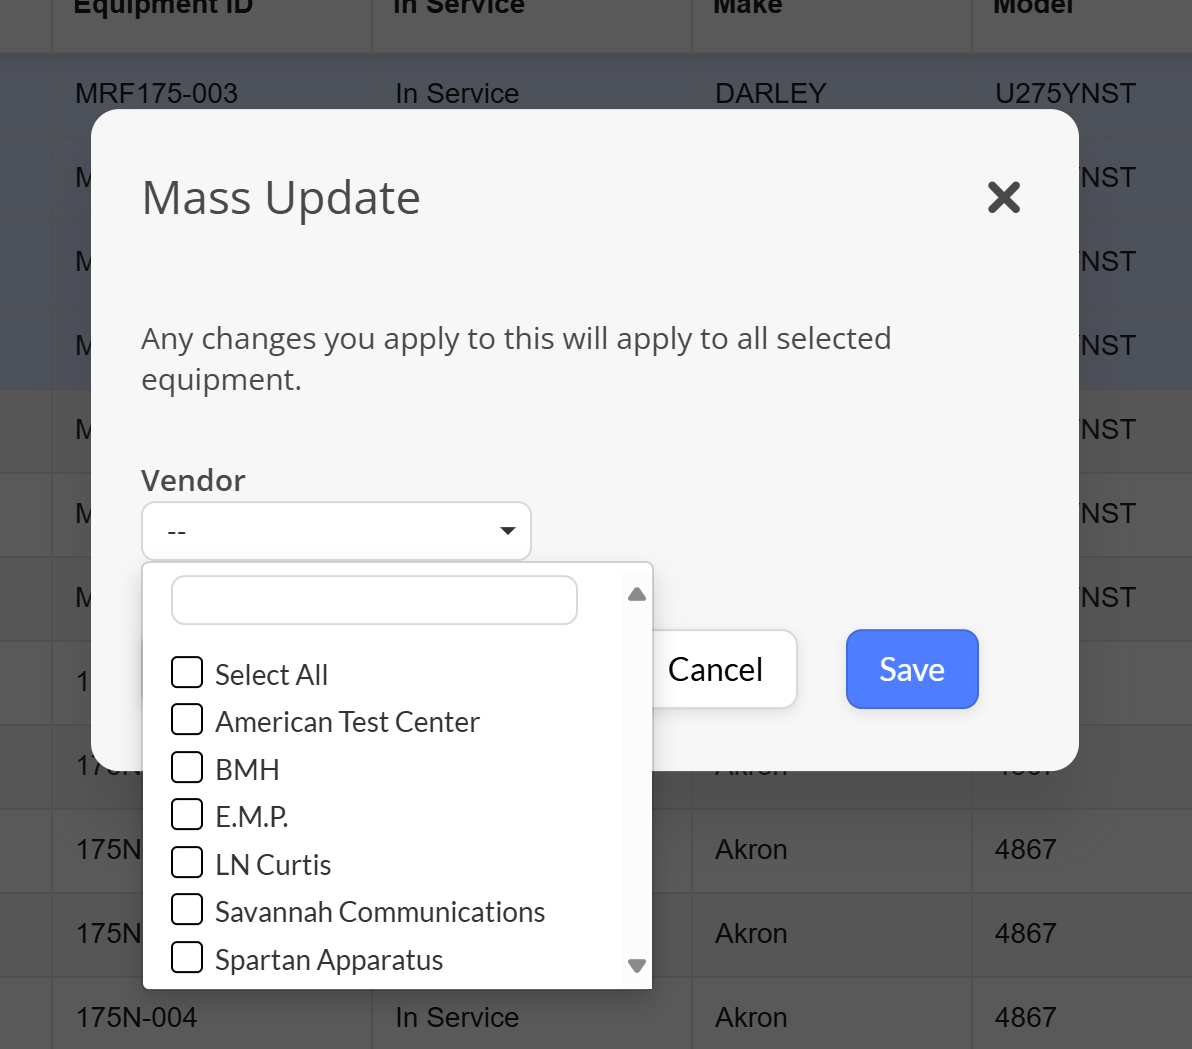
Task: Check the Savannah Communications checkbox
Action: pyautogui.click(x=187, y=909)
